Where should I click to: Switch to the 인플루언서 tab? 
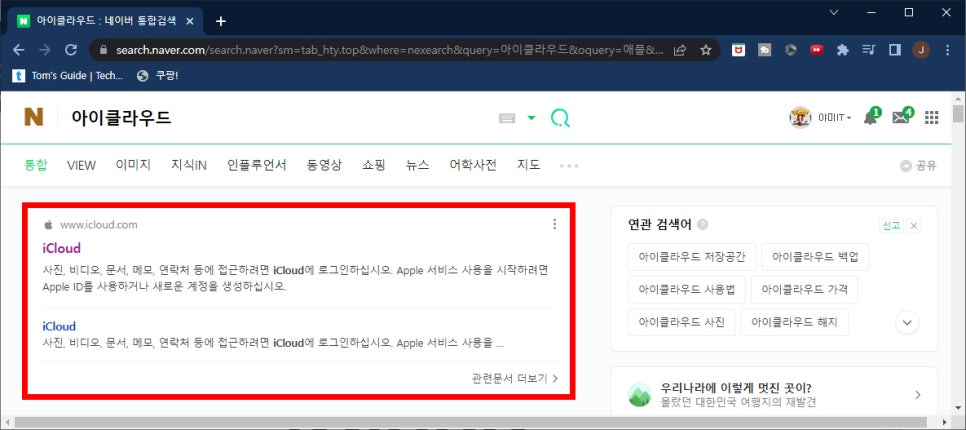(x=256, y=165)
